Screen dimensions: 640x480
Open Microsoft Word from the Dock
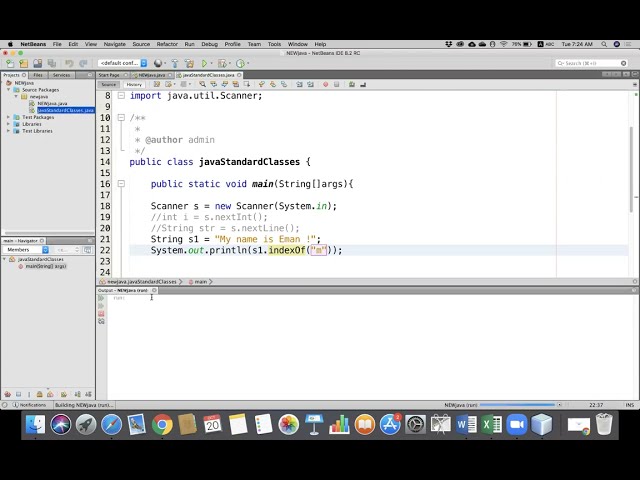466,424
